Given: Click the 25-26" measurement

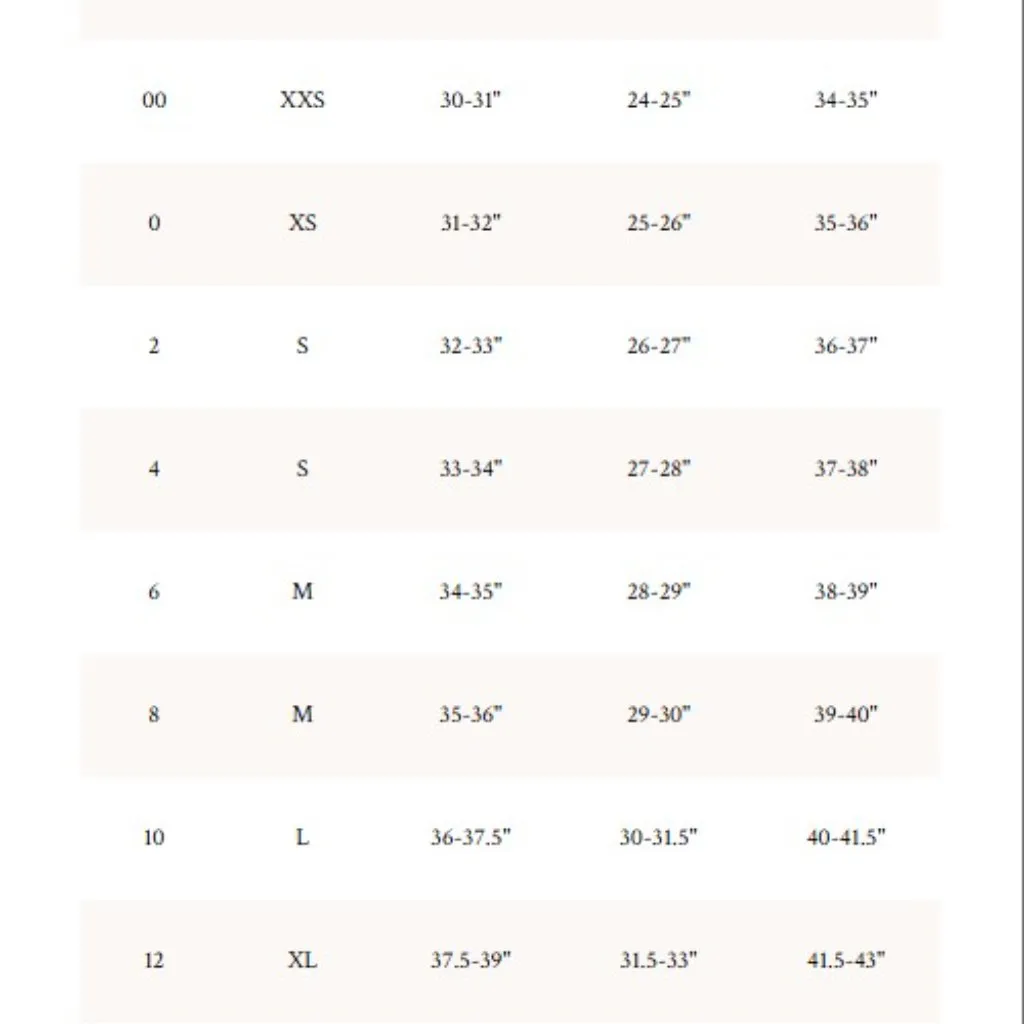Looking at the screenshot, I should [659, 223].
